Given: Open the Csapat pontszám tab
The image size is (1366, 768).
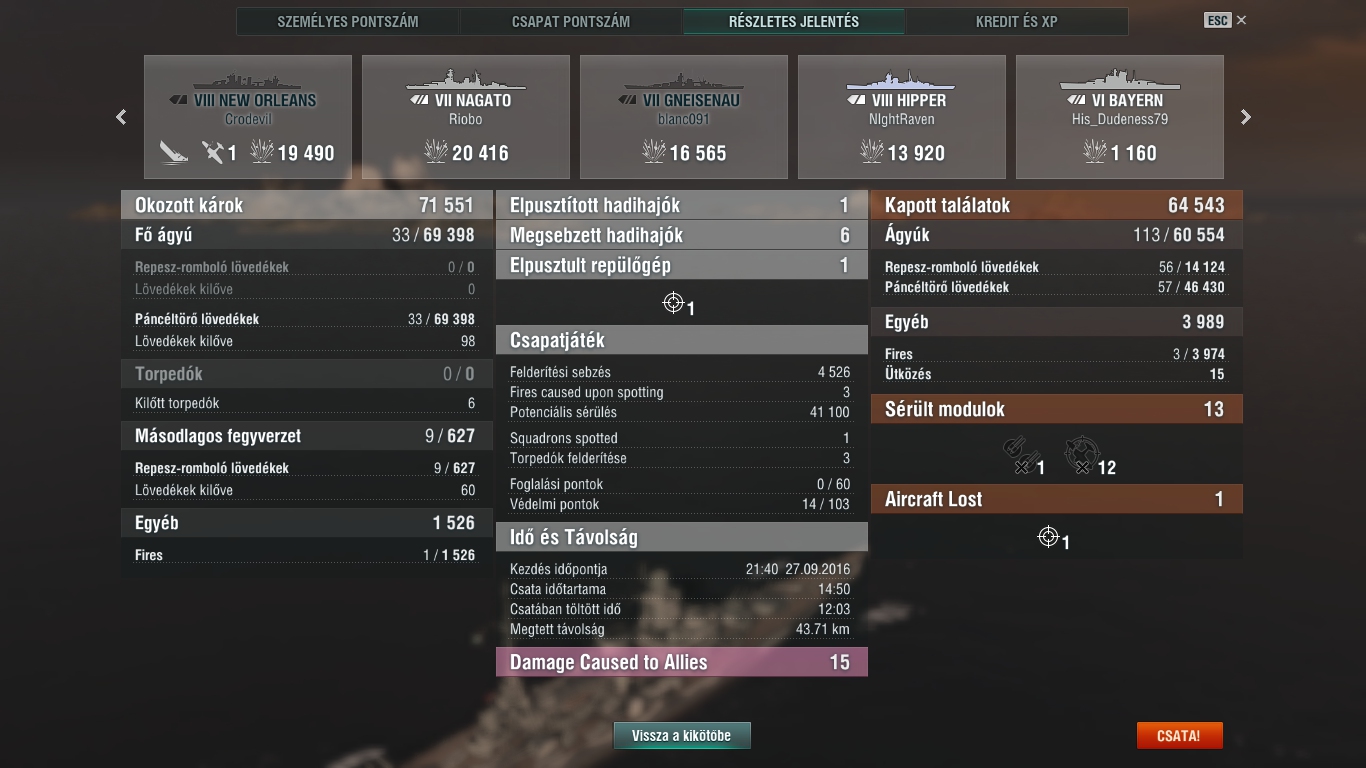Looking at the screenshot, I should click(x=571, y=21).
